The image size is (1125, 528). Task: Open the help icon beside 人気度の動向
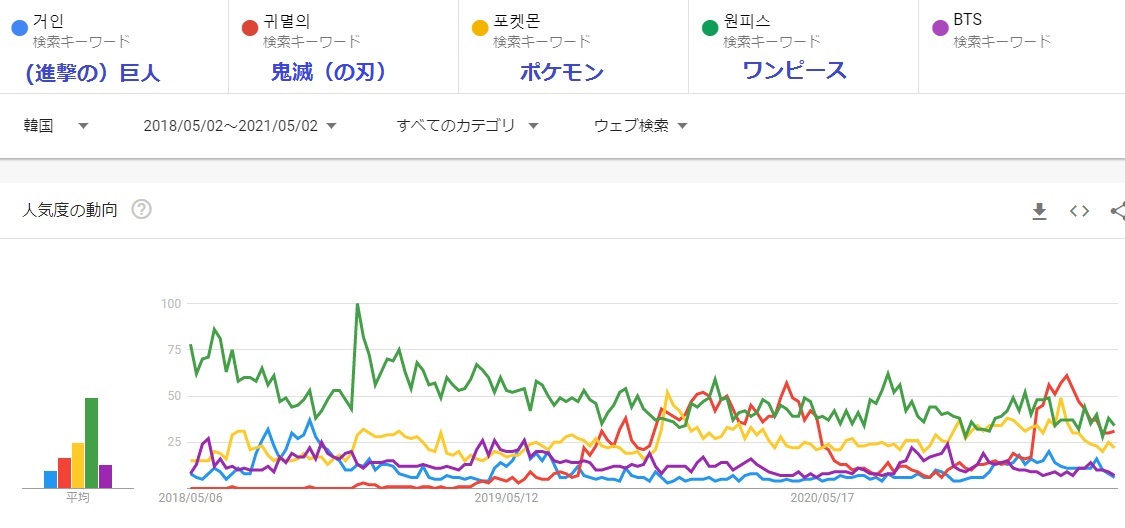(141, 210)
